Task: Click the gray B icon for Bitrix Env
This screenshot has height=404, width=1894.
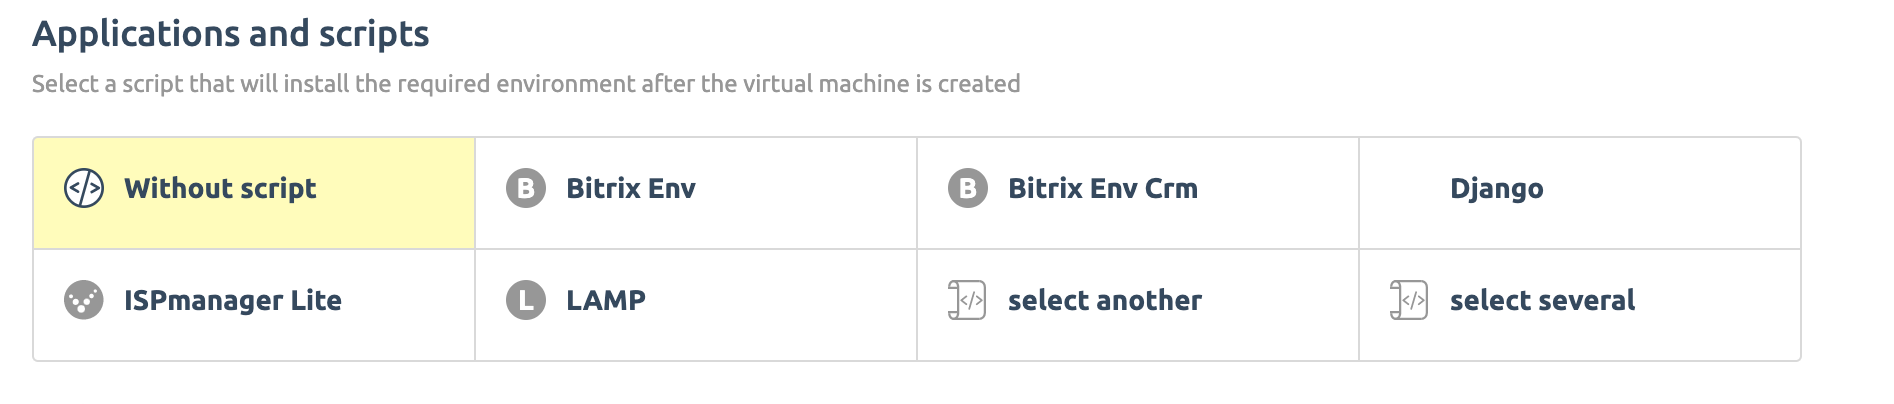Action: (x=526, y=188)
